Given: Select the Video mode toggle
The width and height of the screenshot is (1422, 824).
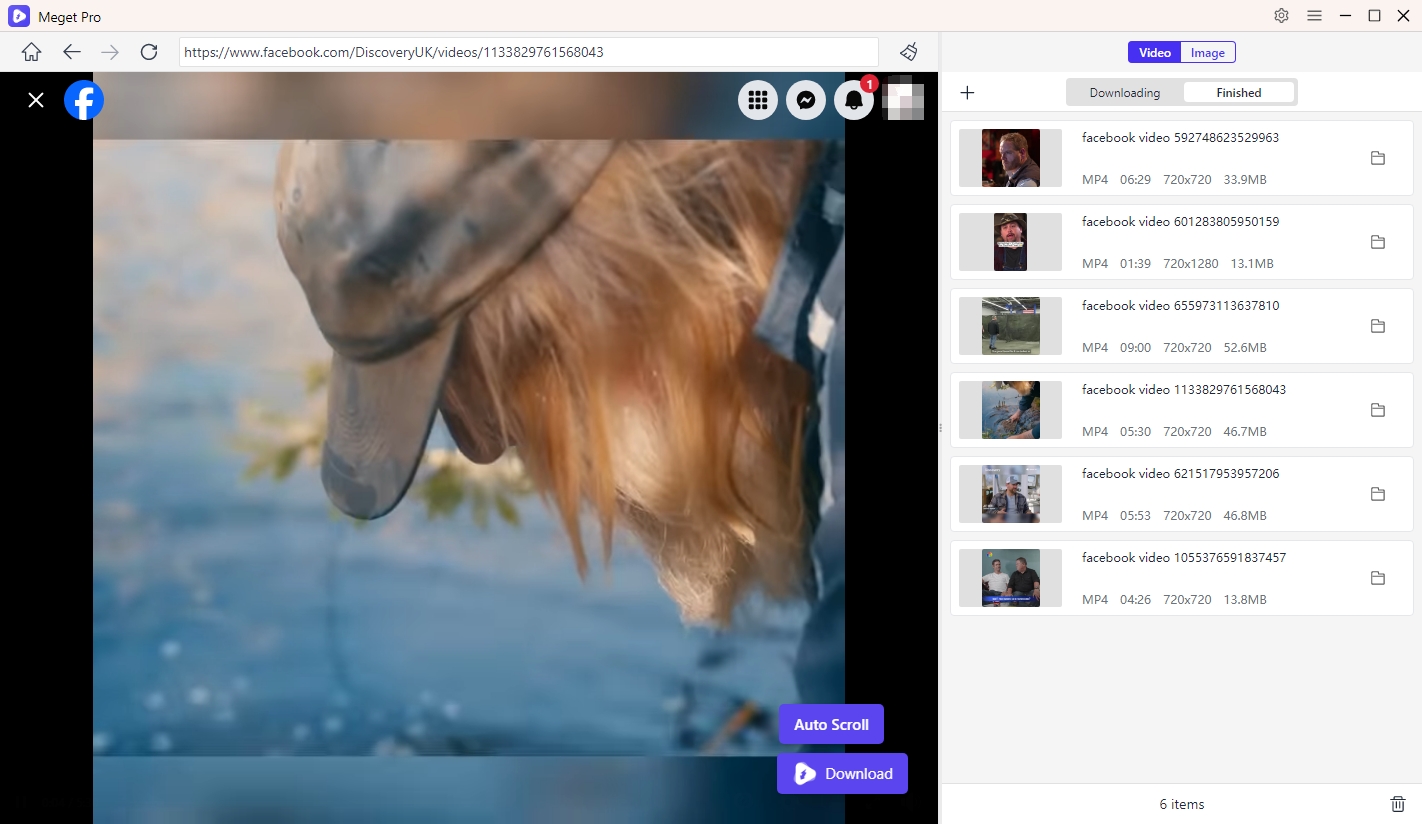Looking at the screenshot, I should [x=1155, y=53].
